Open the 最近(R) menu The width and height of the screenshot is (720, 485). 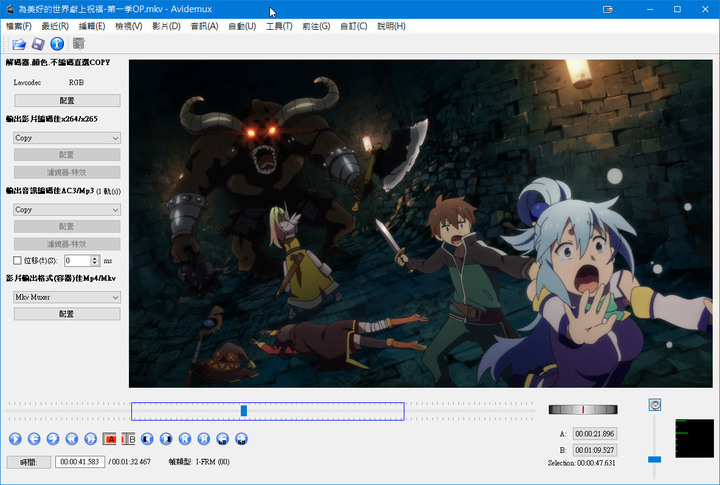pos(55,26)
